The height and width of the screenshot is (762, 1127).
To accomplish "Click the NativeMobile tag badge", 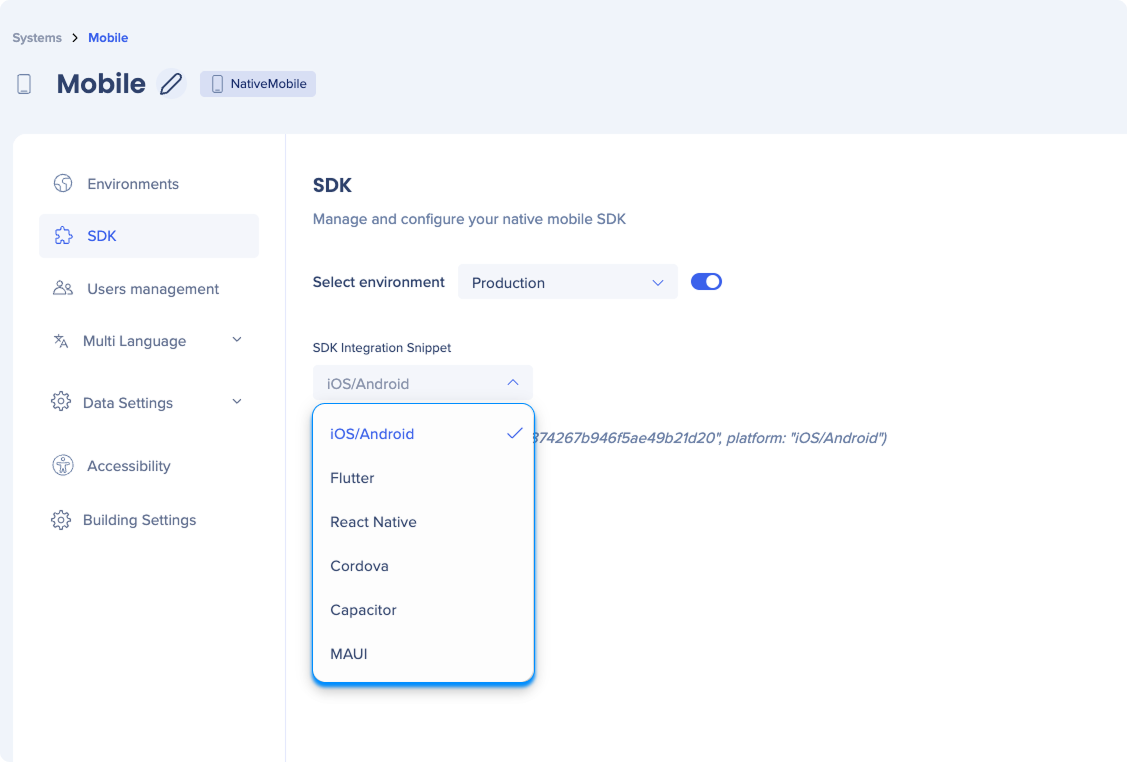I will 258,84.
